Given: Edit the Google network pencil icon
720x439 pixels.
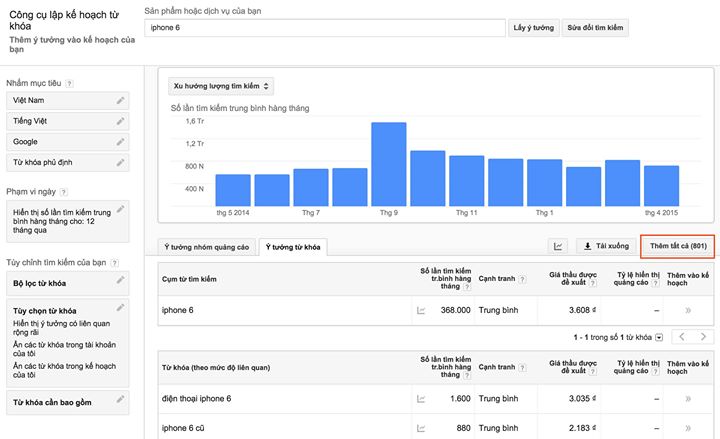Looking at the screenshot, I should tap(120, 142).
